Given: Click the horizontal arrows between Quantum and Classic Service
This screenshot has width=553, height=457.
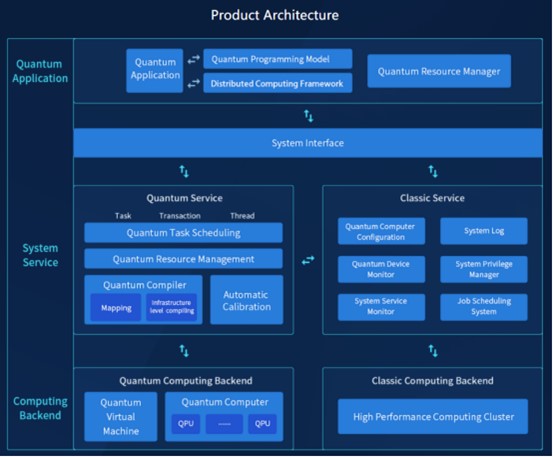Looking at the screenshot, I should pos(308,260).
